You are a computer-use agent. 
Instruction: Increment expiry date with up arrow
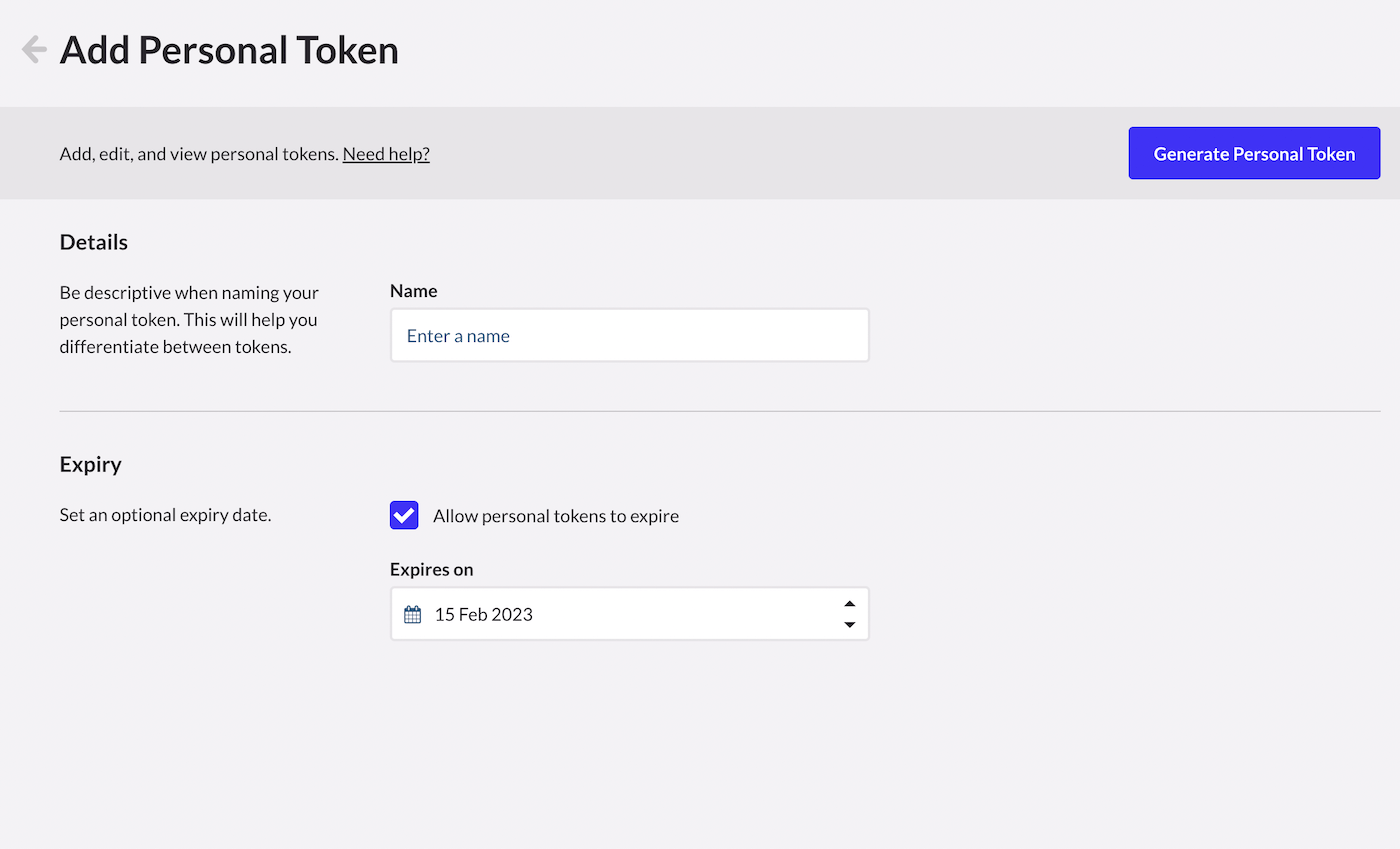849,603
